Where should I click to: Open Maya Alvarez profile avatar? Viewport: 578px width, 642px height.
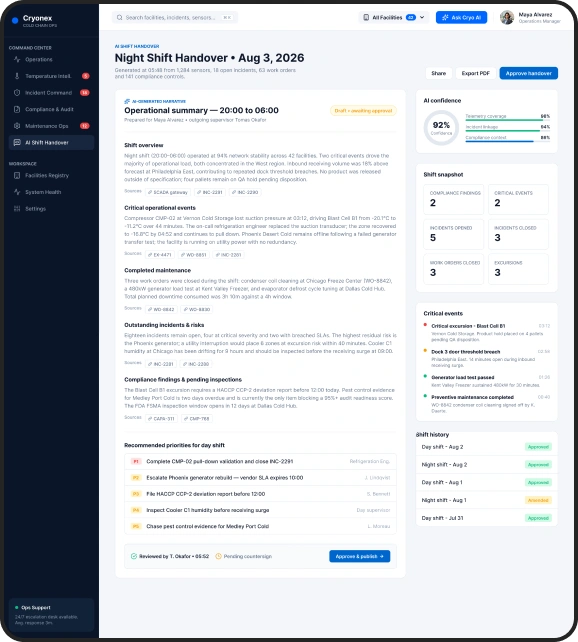(x=507, y=18)
